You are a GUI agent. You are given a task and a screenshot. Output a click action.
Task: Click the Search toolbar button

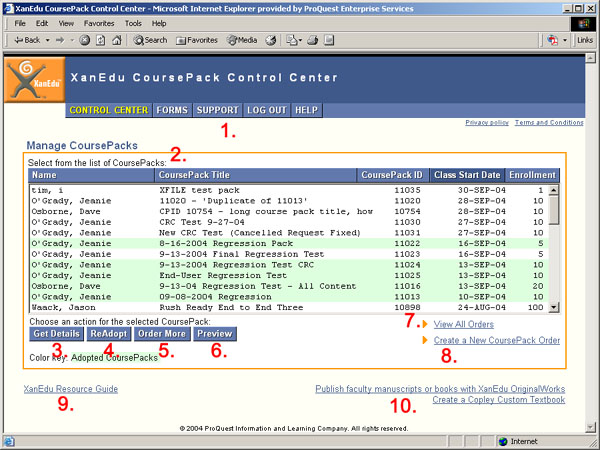(x=150, y=40)
